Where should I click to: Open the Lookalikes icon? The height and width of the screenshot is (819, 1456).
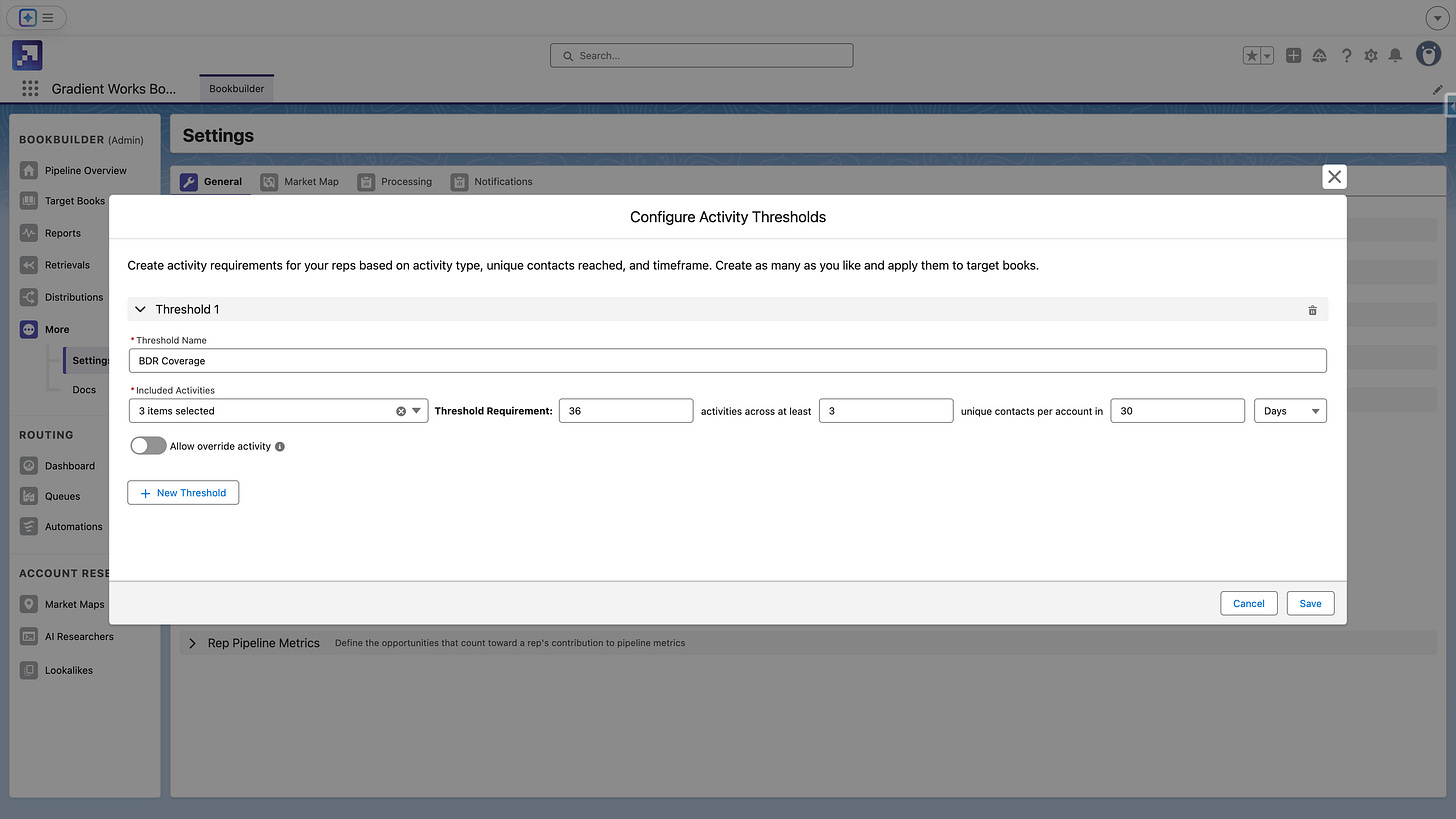(x=29, y=670)
